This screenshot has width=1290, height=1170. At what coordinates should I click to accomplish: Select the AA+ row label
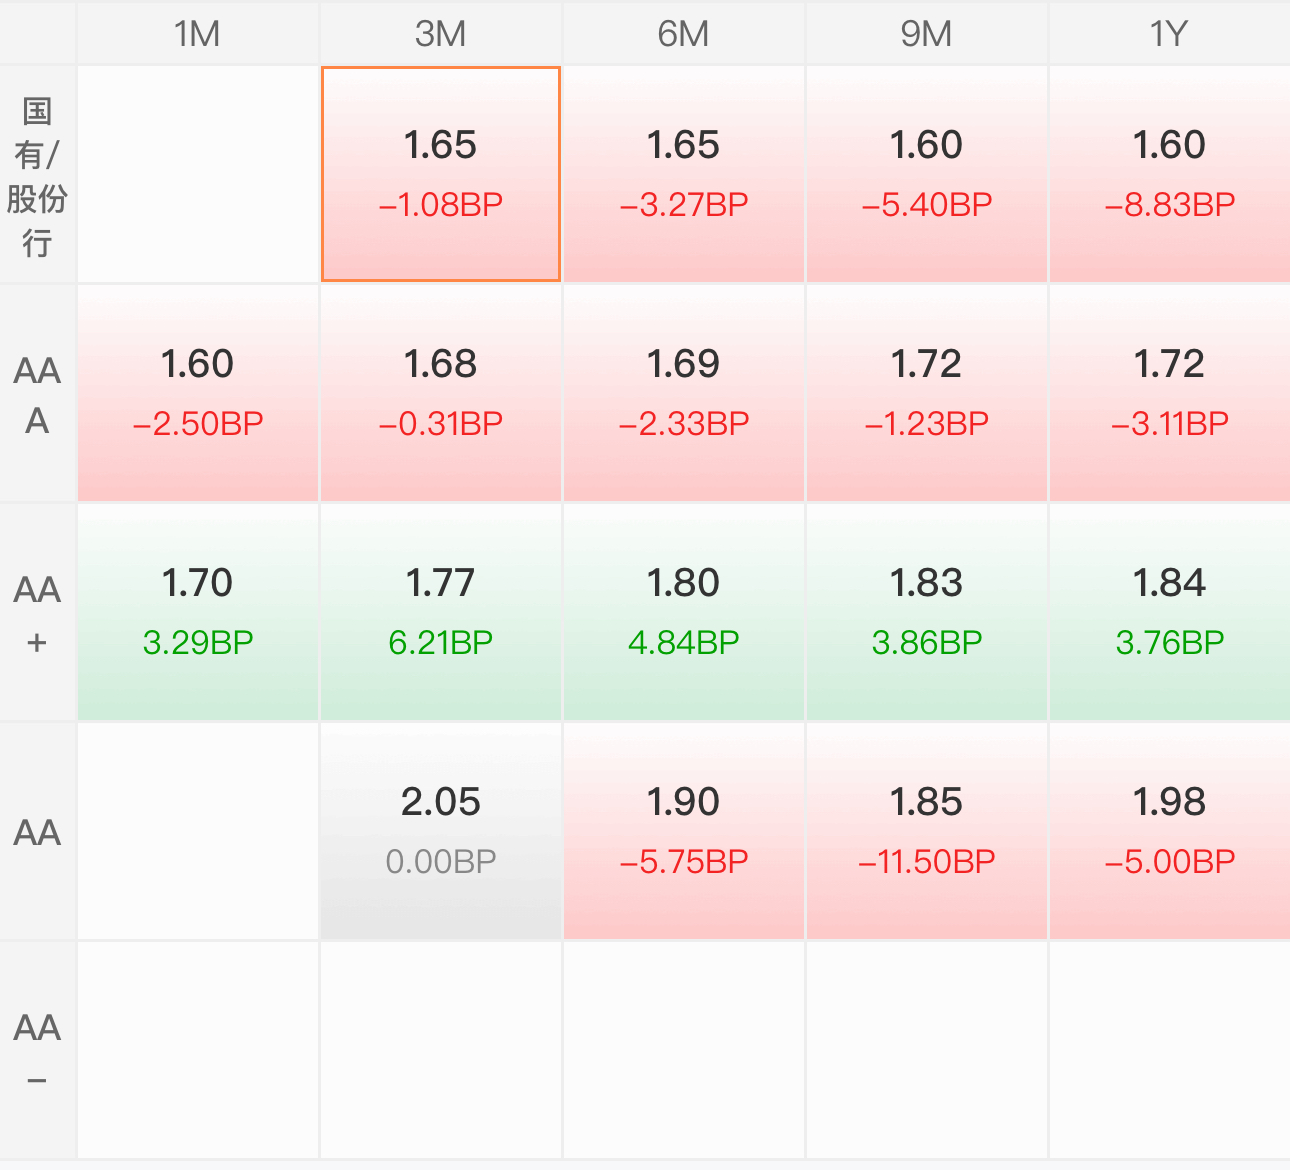point(37,612)
